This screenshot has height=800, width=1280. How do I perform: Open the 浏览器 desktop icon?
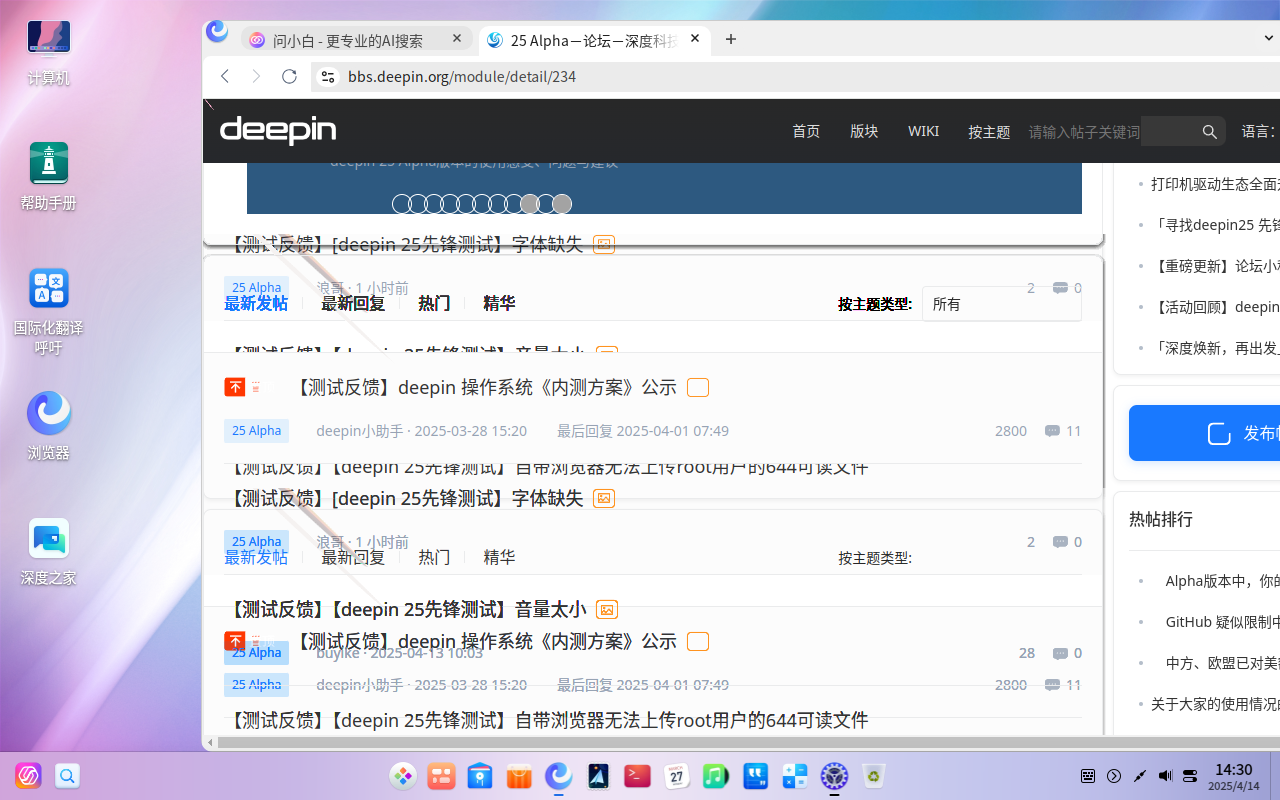pos(48,426)
